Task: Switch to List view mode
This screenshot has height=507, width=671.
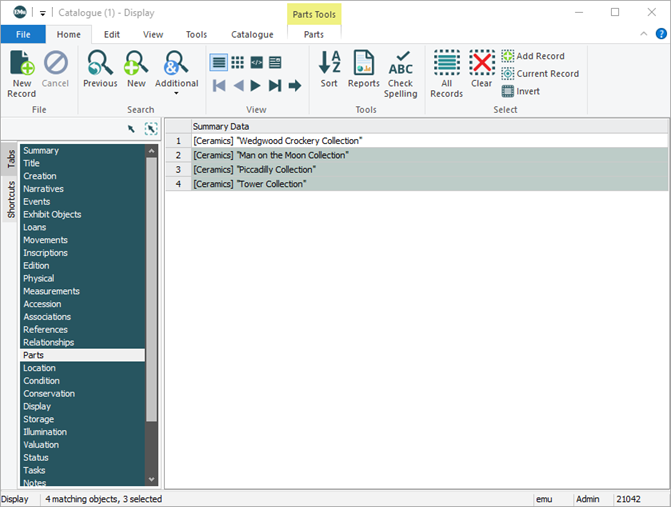Action: pos(219,62)
